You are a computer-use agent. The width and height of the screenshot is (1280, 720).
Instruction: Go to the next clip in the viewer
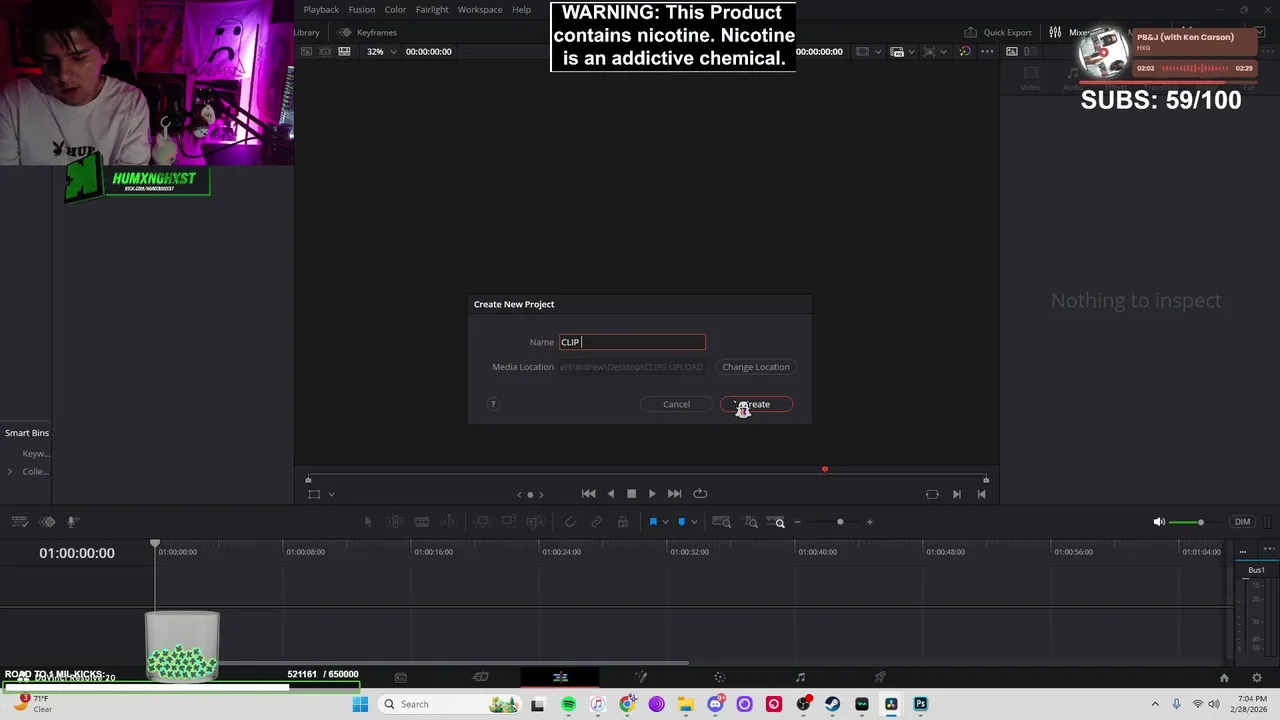coord(957,494)
